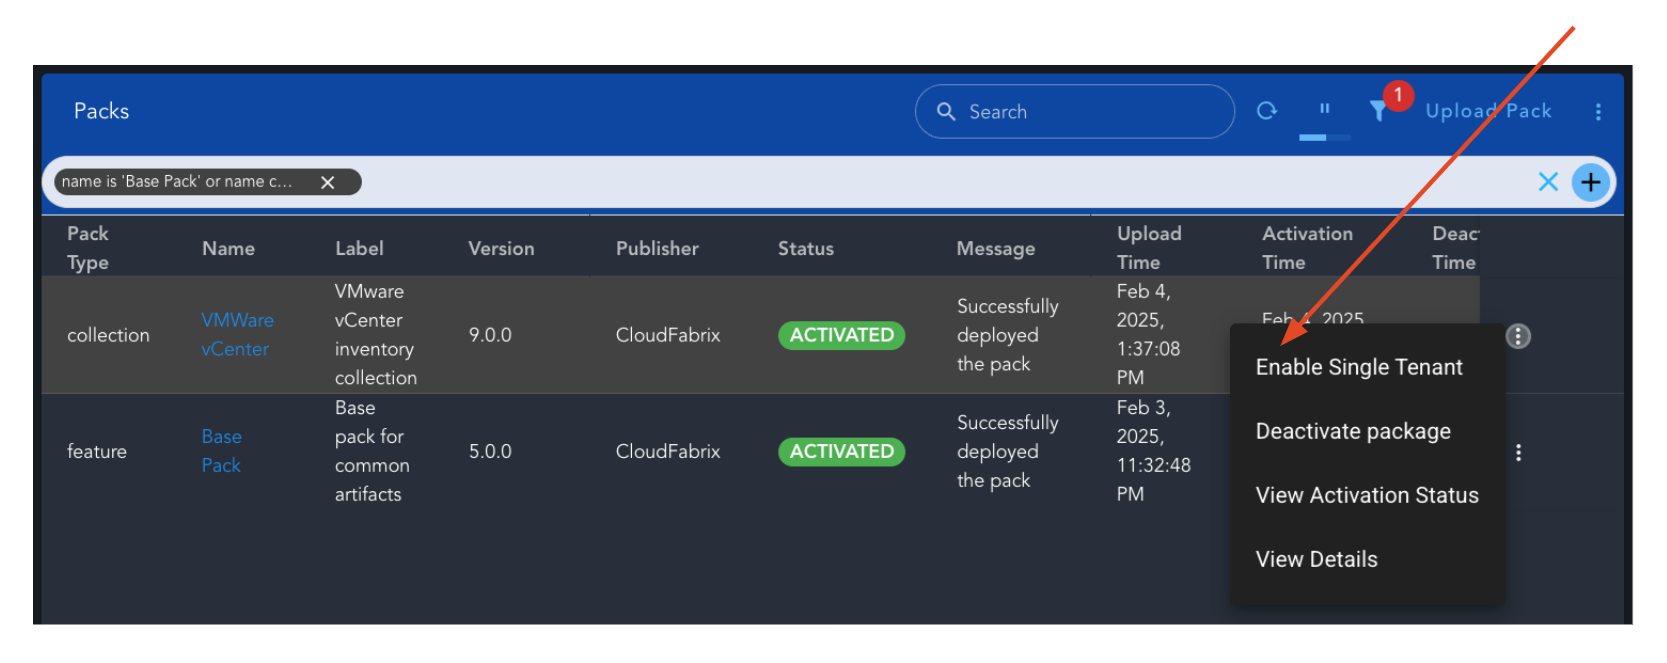This screenshot has height=663, width=1667.
Task: Open the Packs header three-dot menu
Action: pyautogui.click(x=1598, y=112)
